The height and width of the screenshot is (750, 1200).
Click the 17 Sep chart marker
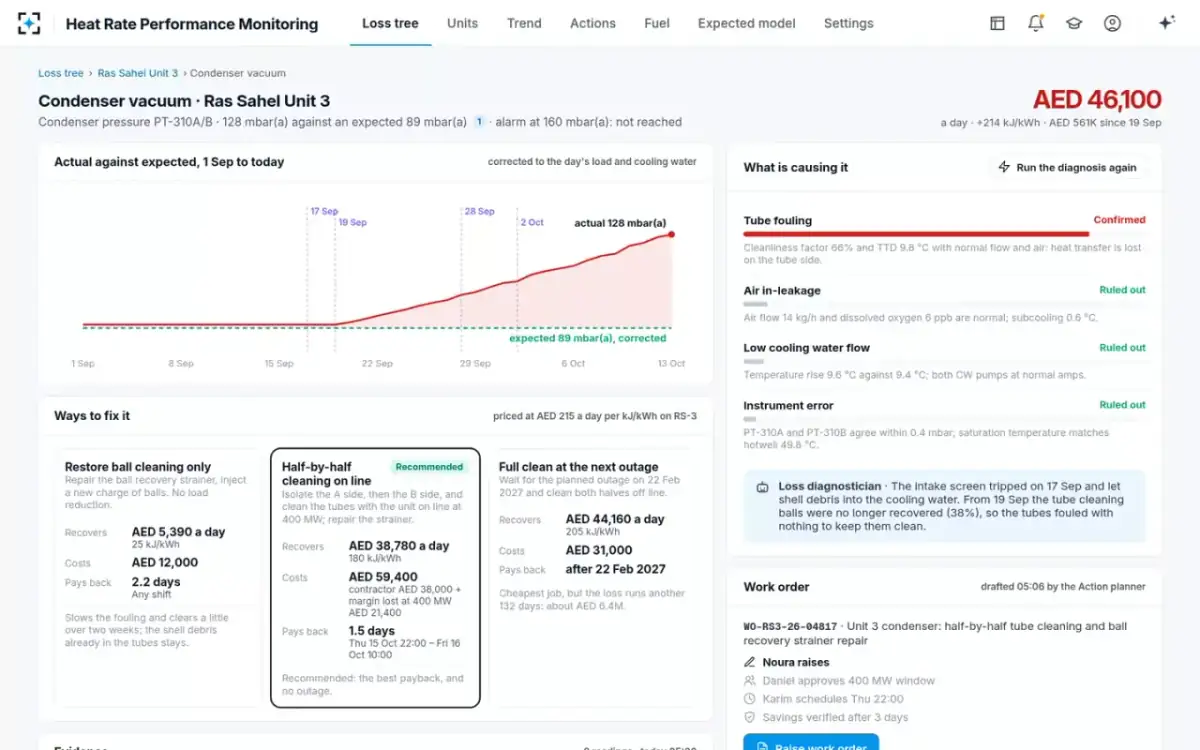point(323,211)
